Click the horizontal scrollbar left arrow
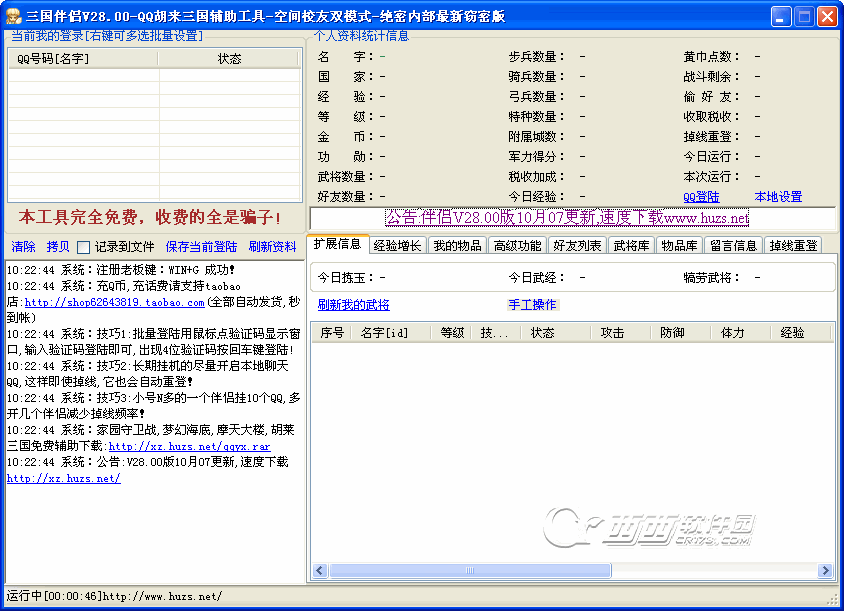The image size is (844, 611). pos(319,571)
